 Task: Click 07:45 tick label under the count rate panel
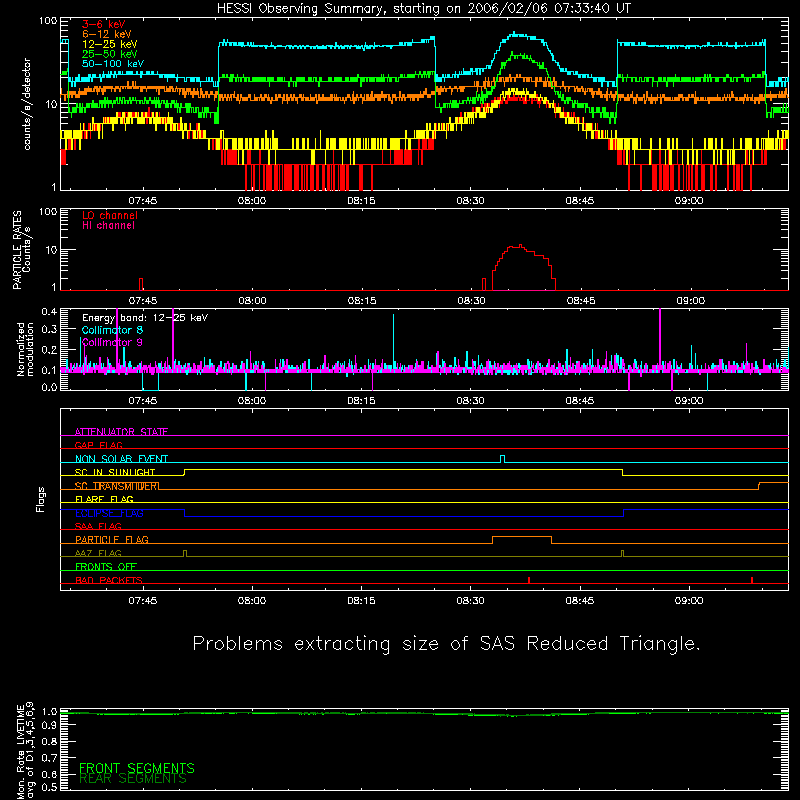point(143,201)
